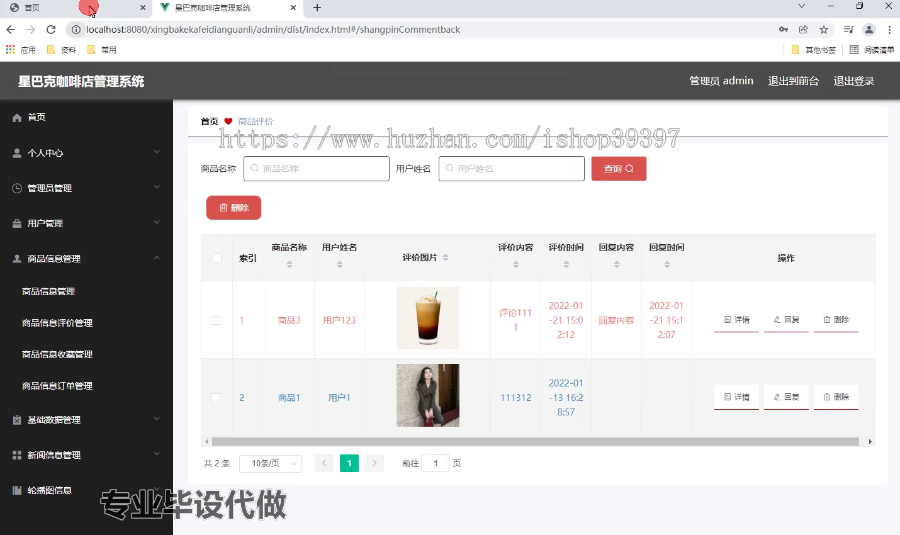
Task: Click the person icon beside 个人中心
Action: click(17, 153)
